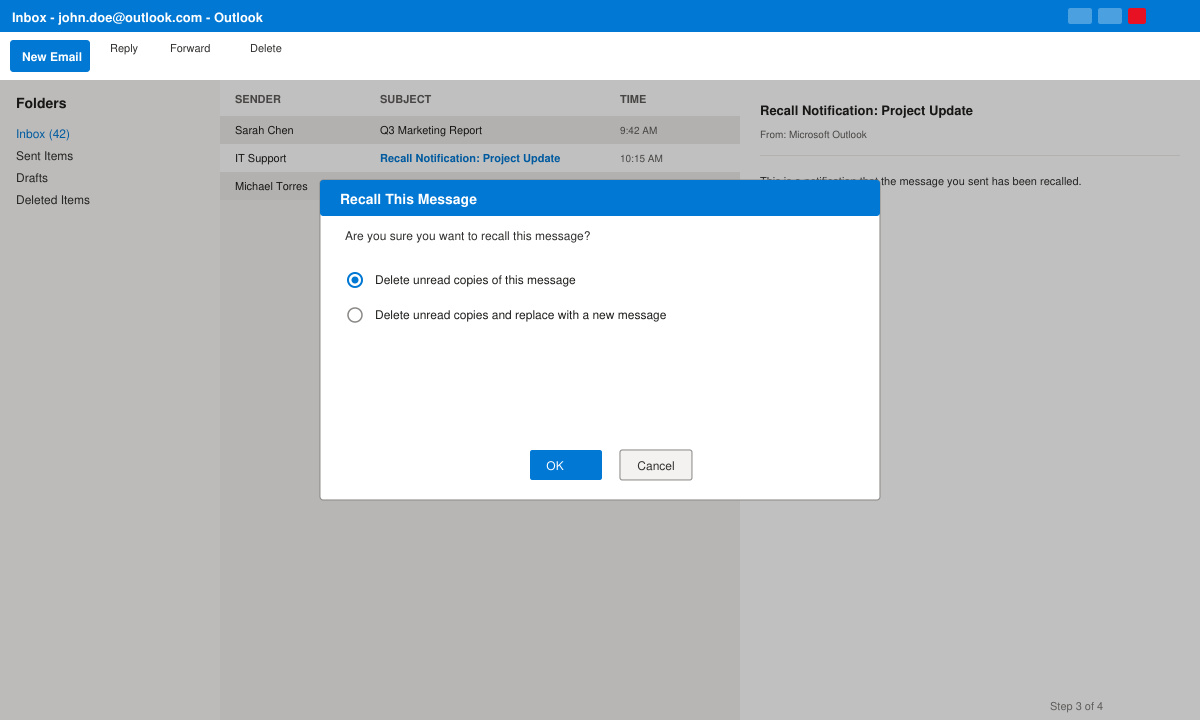Screen dimensions: 1200x720
Task: Click Delete in the toolbar
Action: coord(266,48)
